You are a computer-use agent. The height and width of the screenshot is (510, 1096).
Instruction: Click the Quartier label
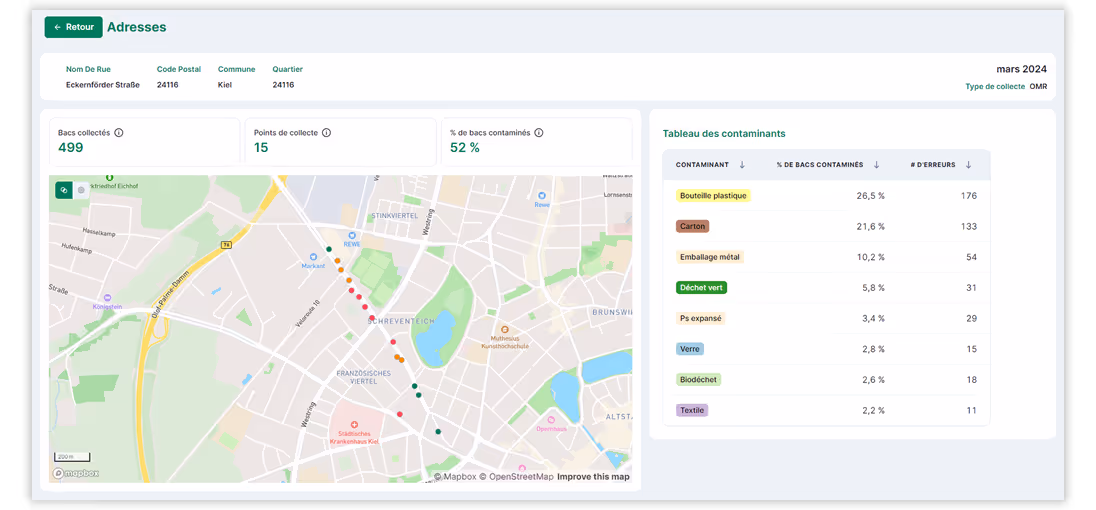[x=287, y=69]
